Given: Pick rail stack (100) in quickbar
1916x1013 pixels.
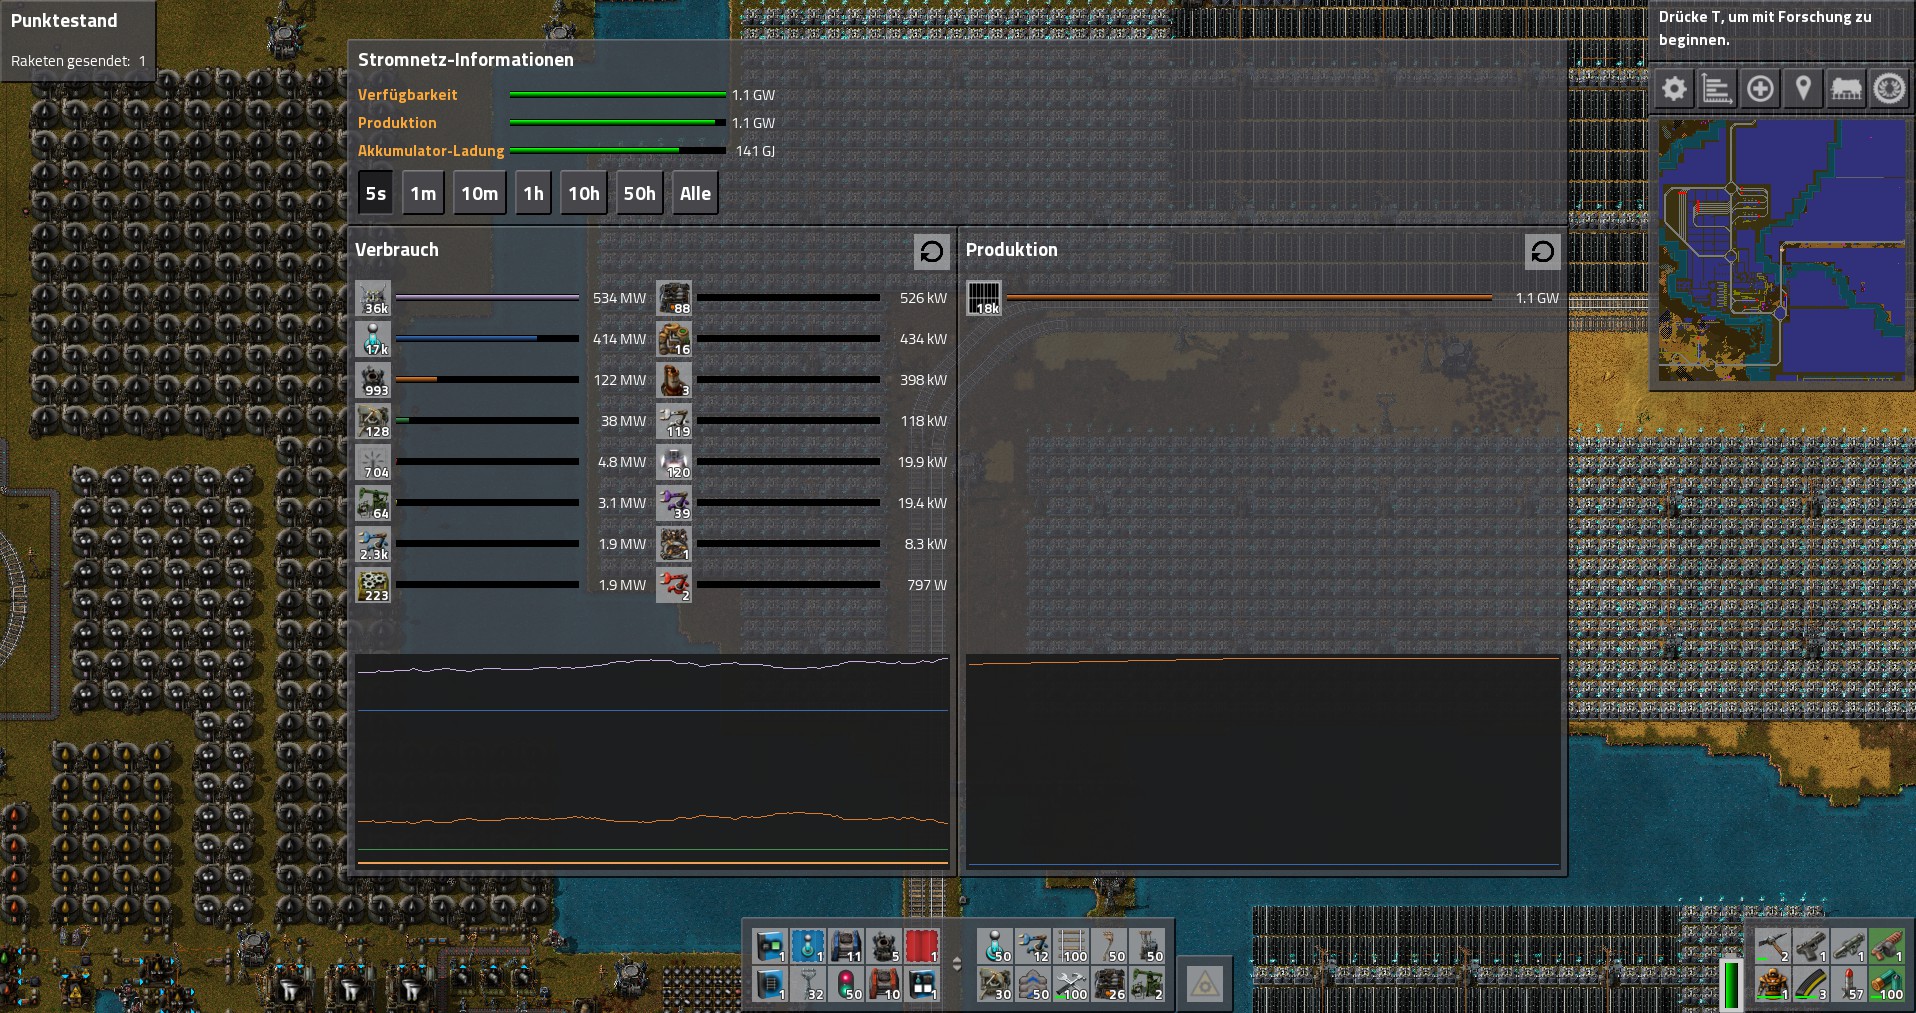Looking at the screenshot, I should (x=1071, y=946).
